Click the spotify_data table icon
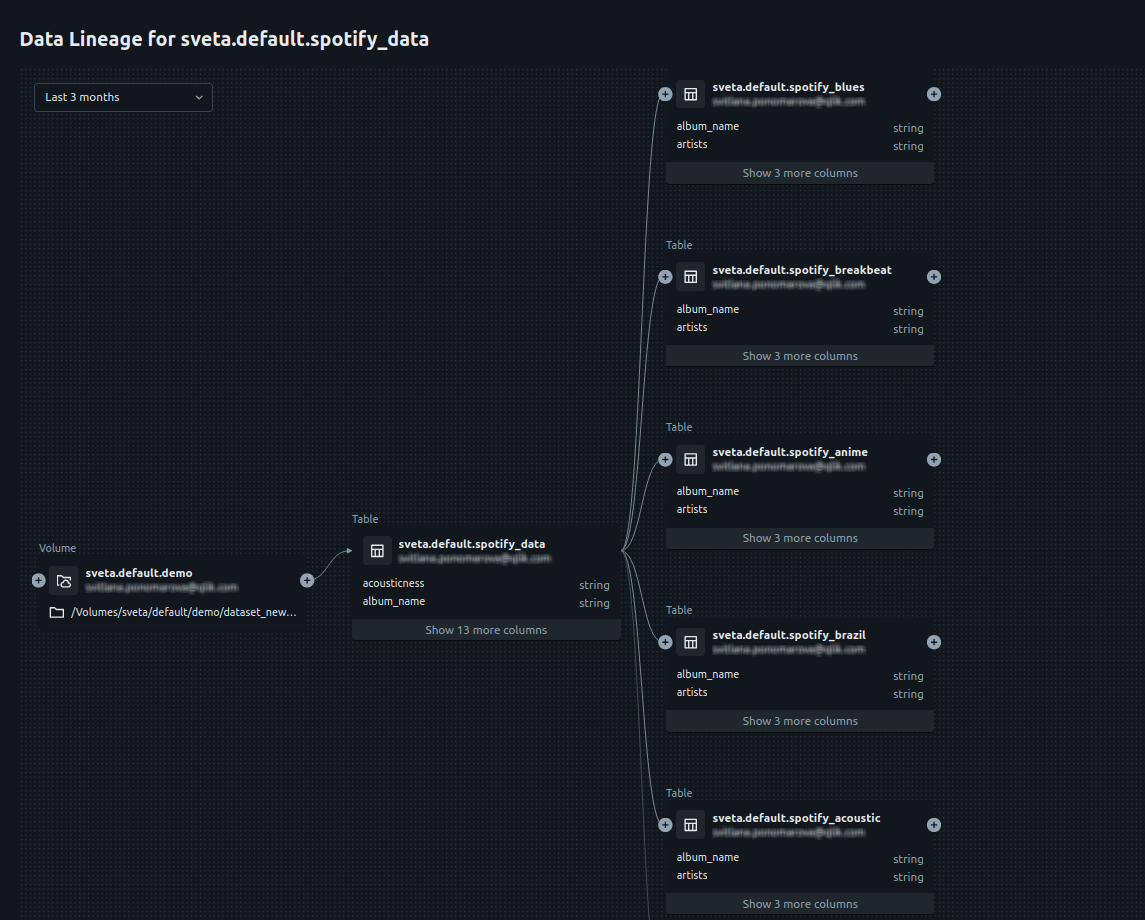Viewport: 1145px width, 920px height. 377,551
